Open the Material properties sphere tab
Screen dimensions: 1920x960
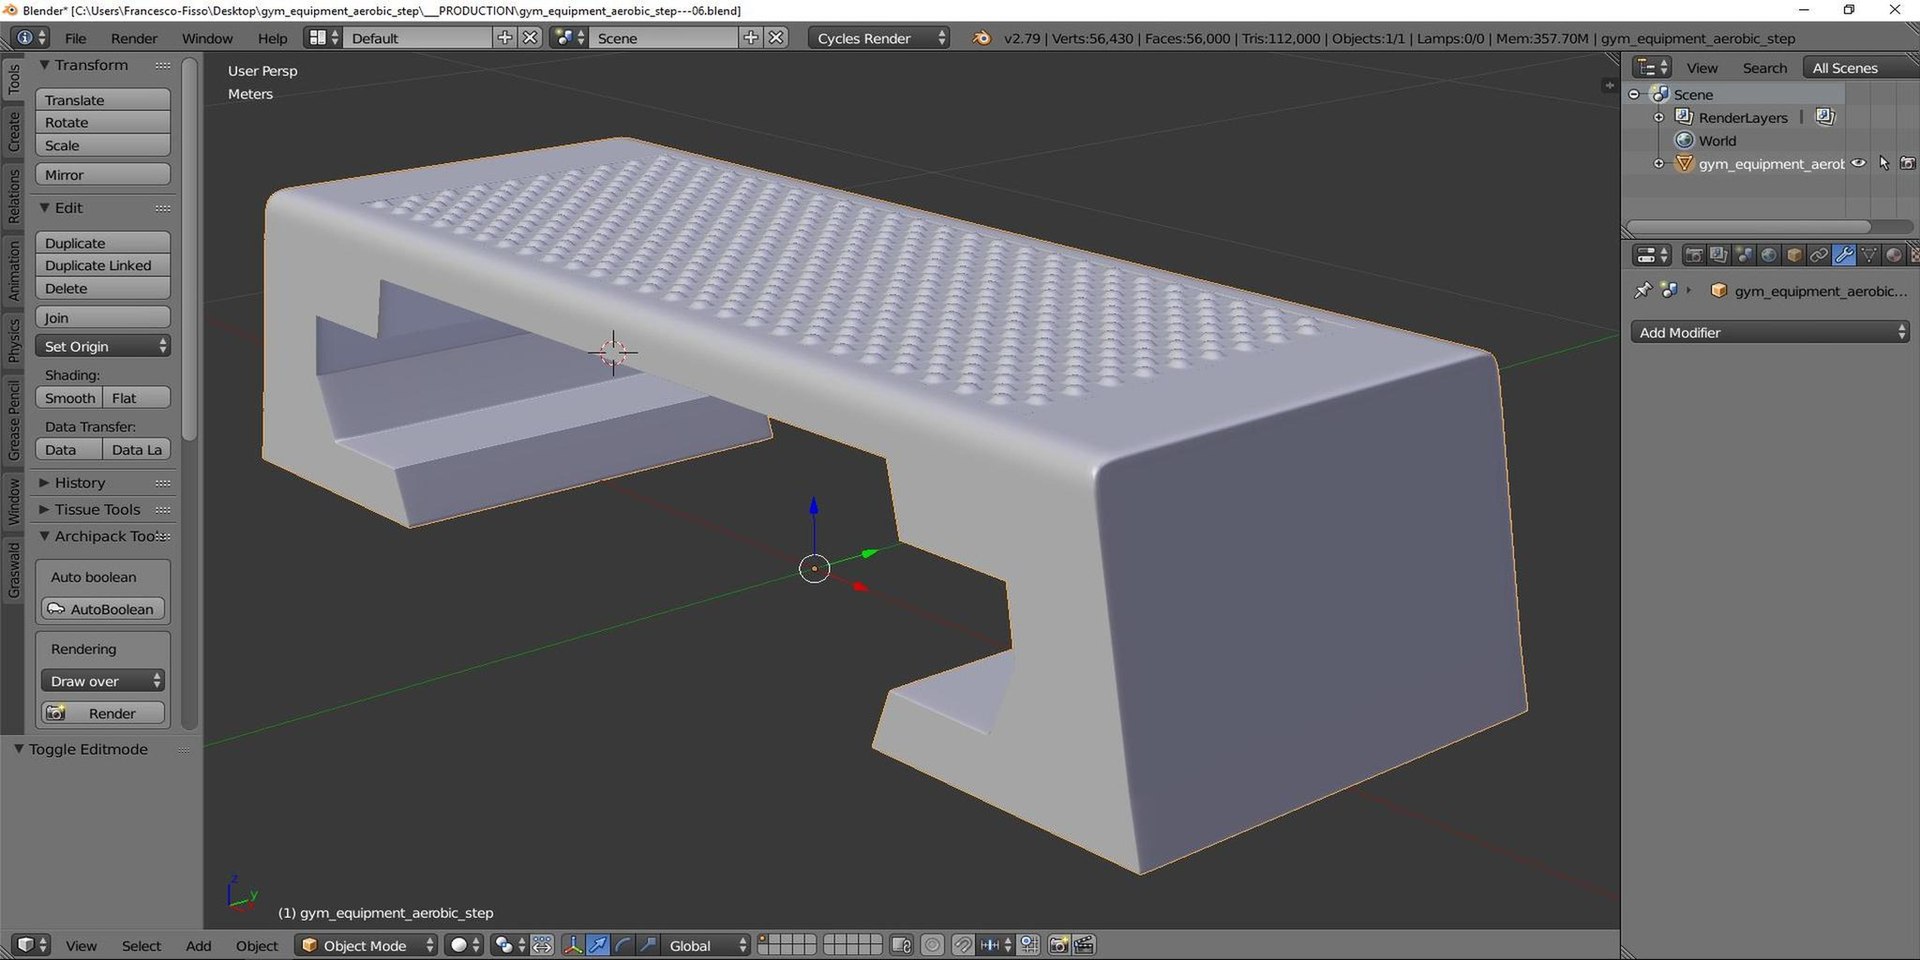[1893, 256]
